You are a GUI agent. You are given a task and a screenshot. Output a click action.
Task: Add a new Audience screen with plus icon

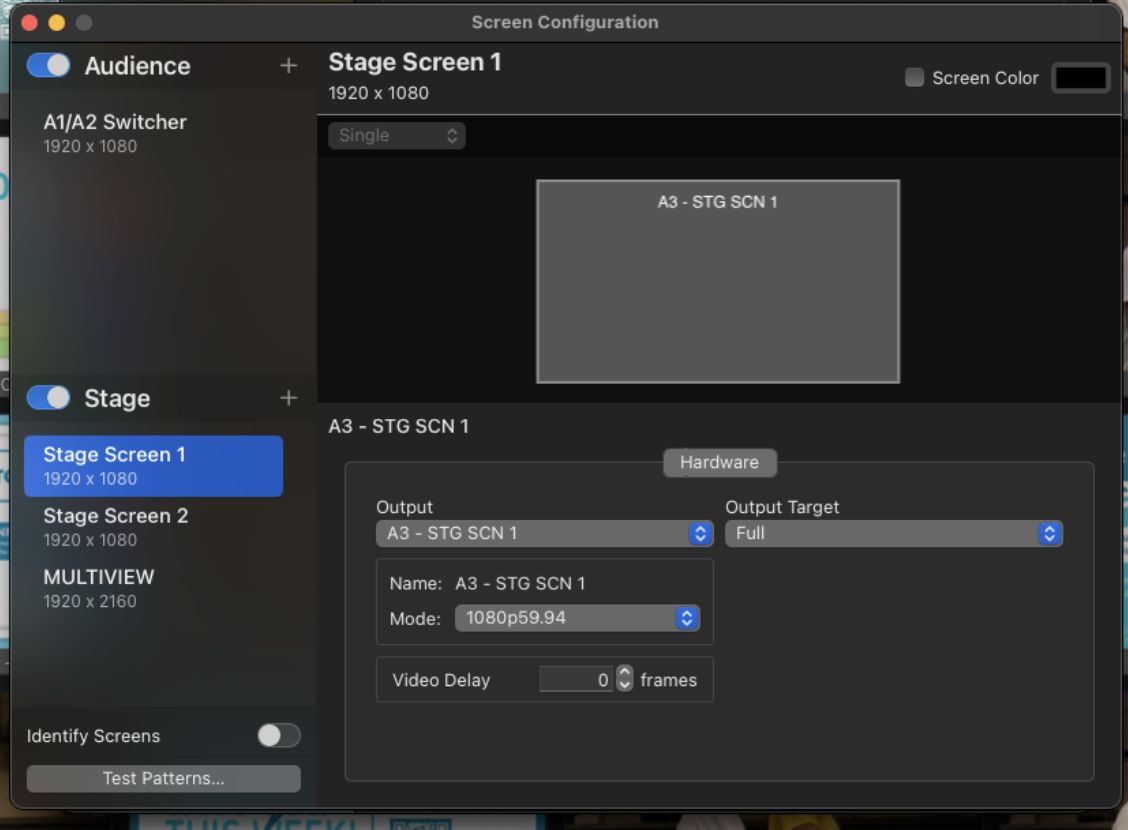click(288, 65)
